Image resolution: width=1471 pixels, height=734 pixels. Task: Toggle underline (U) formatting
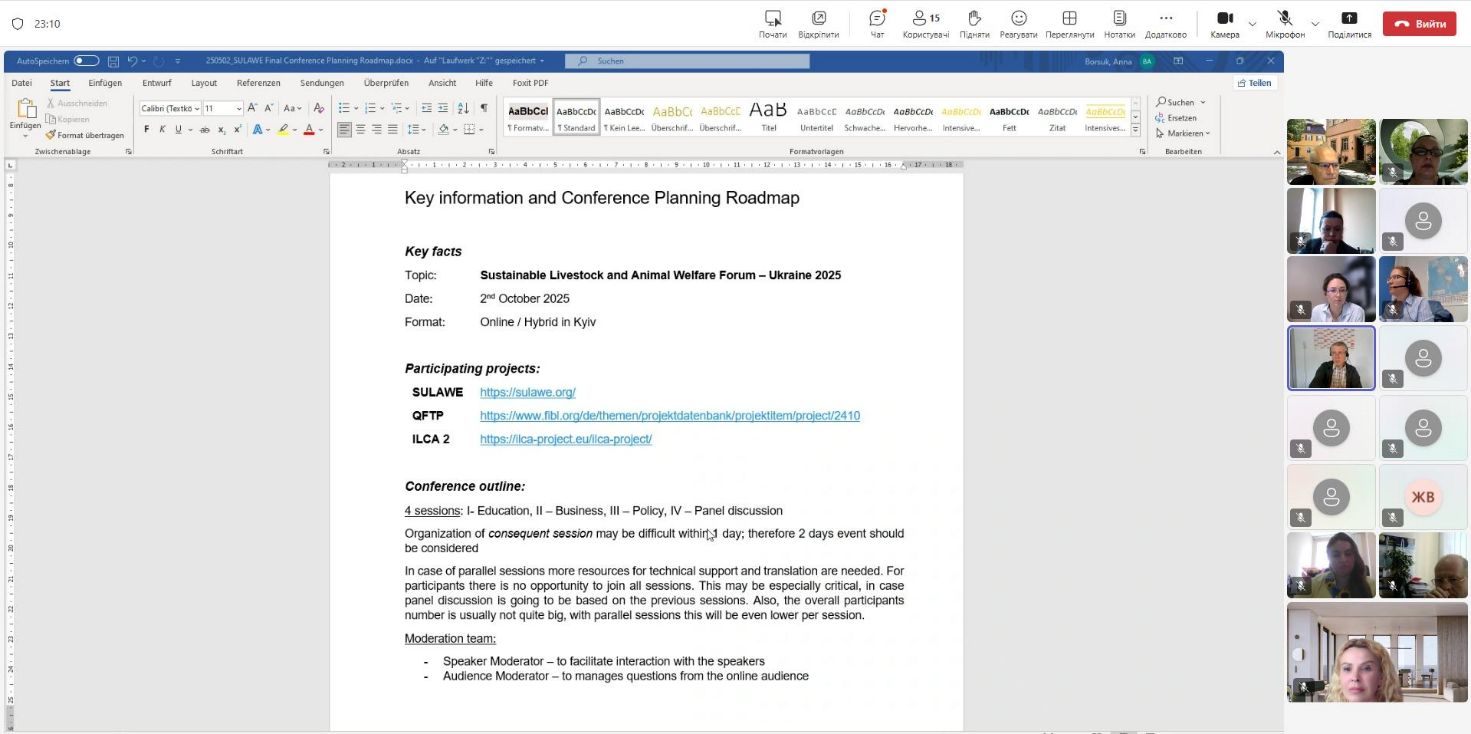pos(178,129)
